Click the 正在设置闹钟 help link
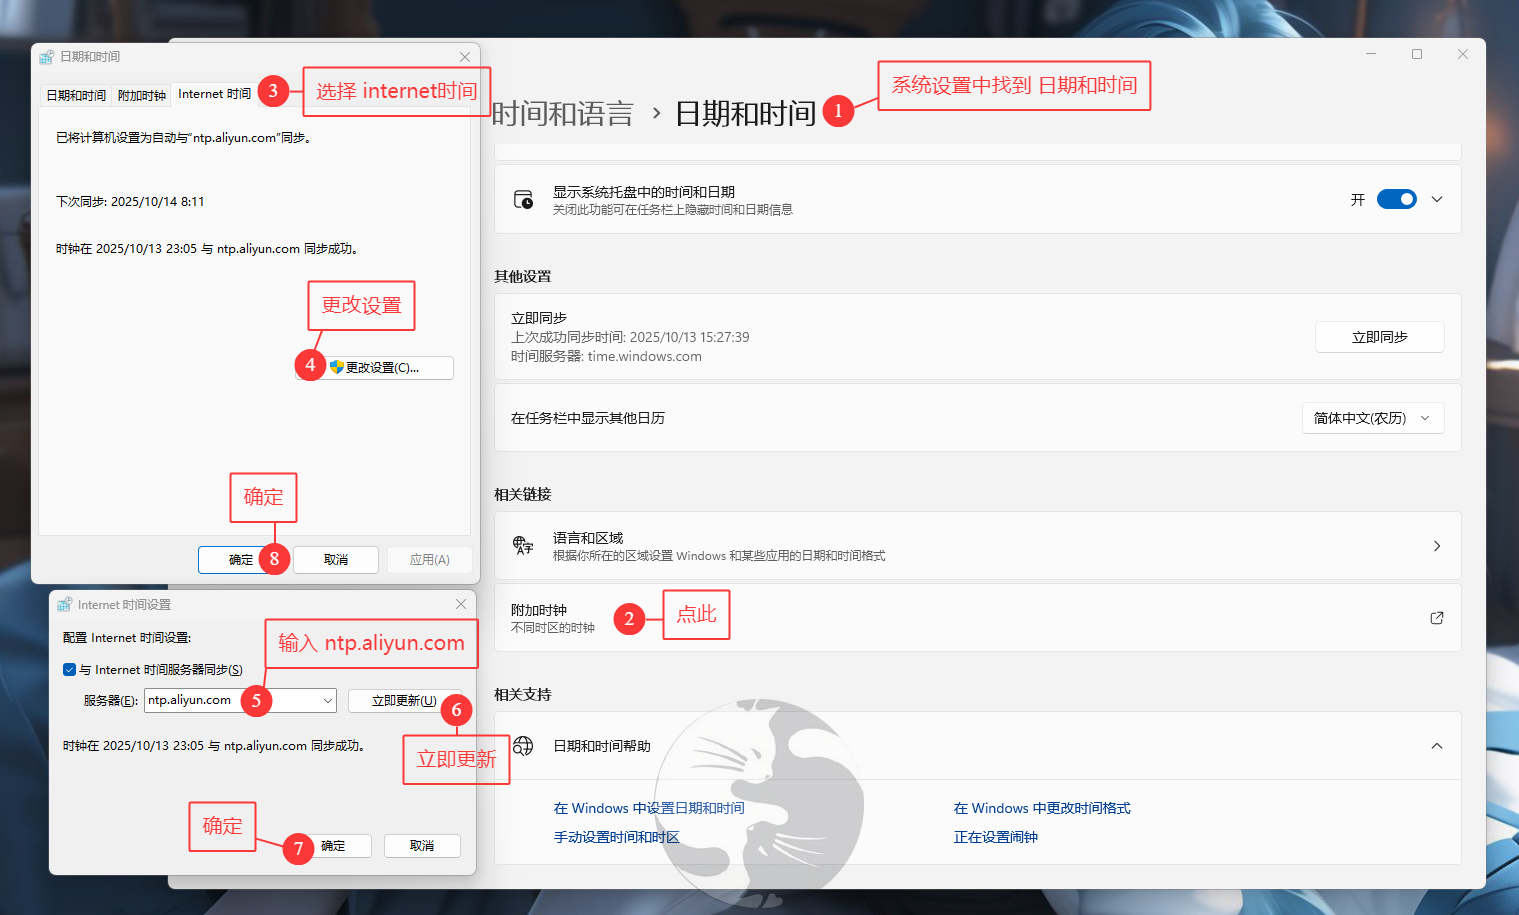Viewport: 1519px width, 915px height. point(996,837)
